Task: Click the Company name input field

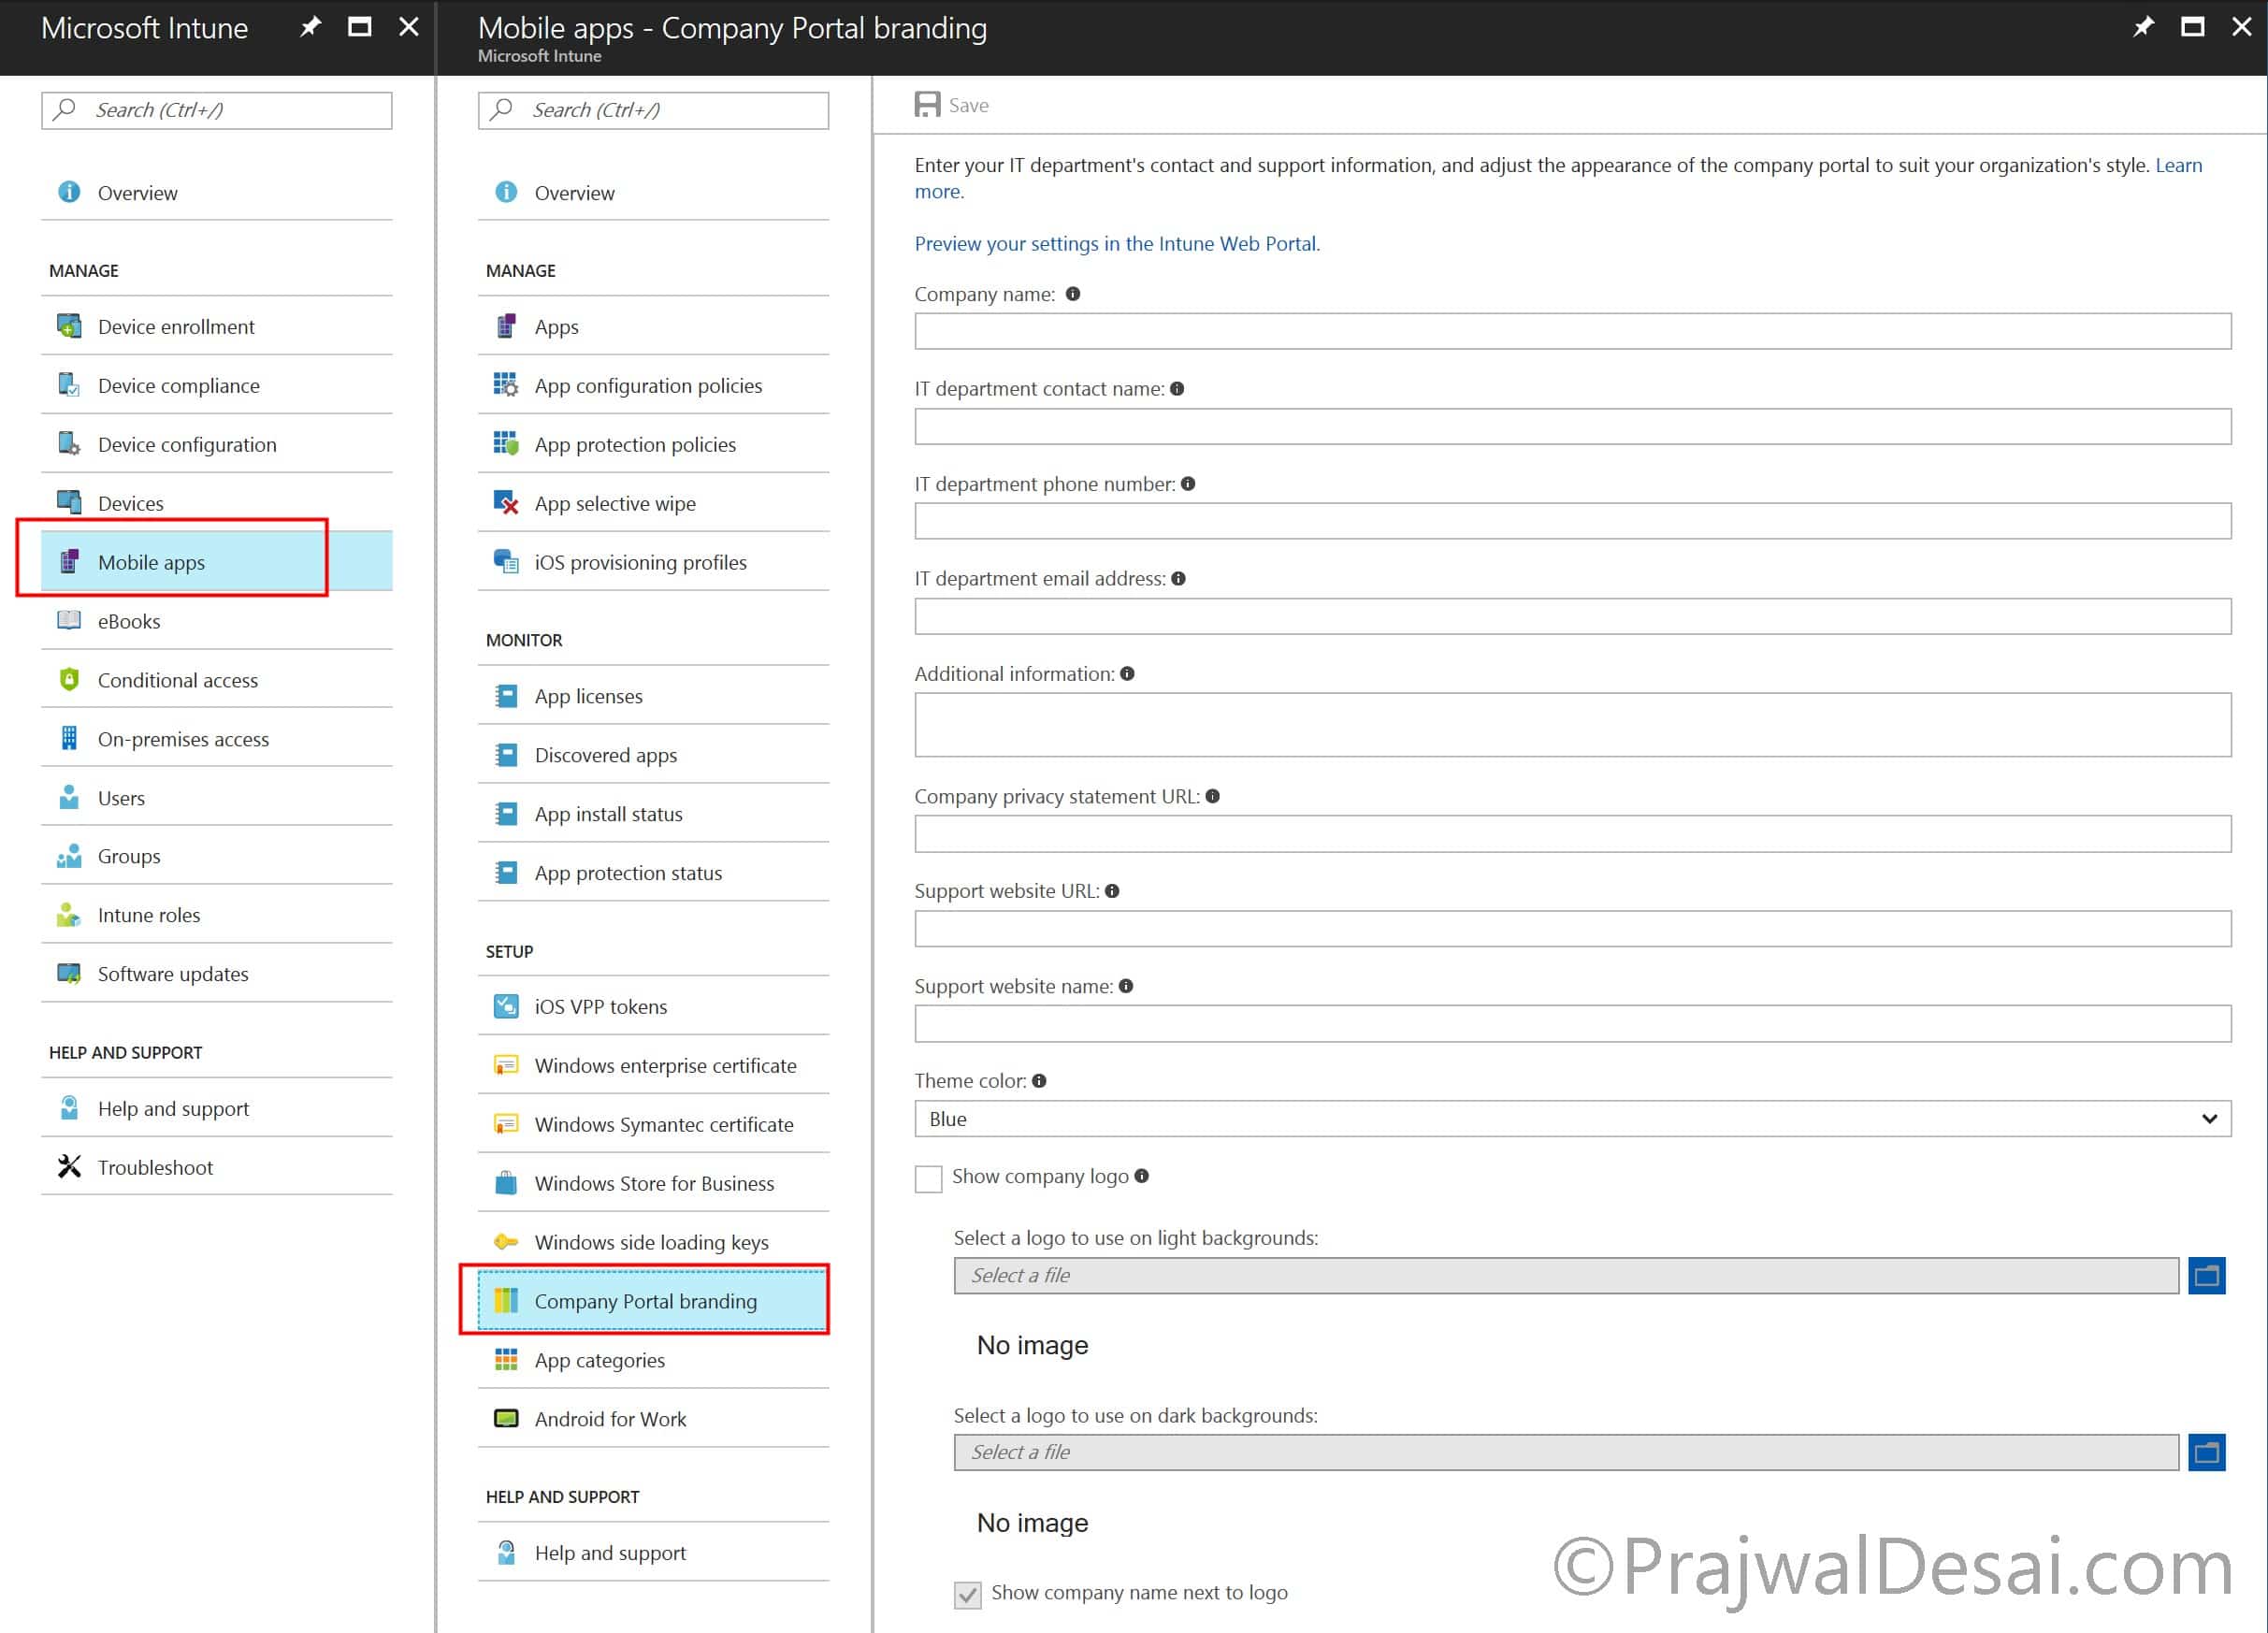Action: click(1572, 331)
